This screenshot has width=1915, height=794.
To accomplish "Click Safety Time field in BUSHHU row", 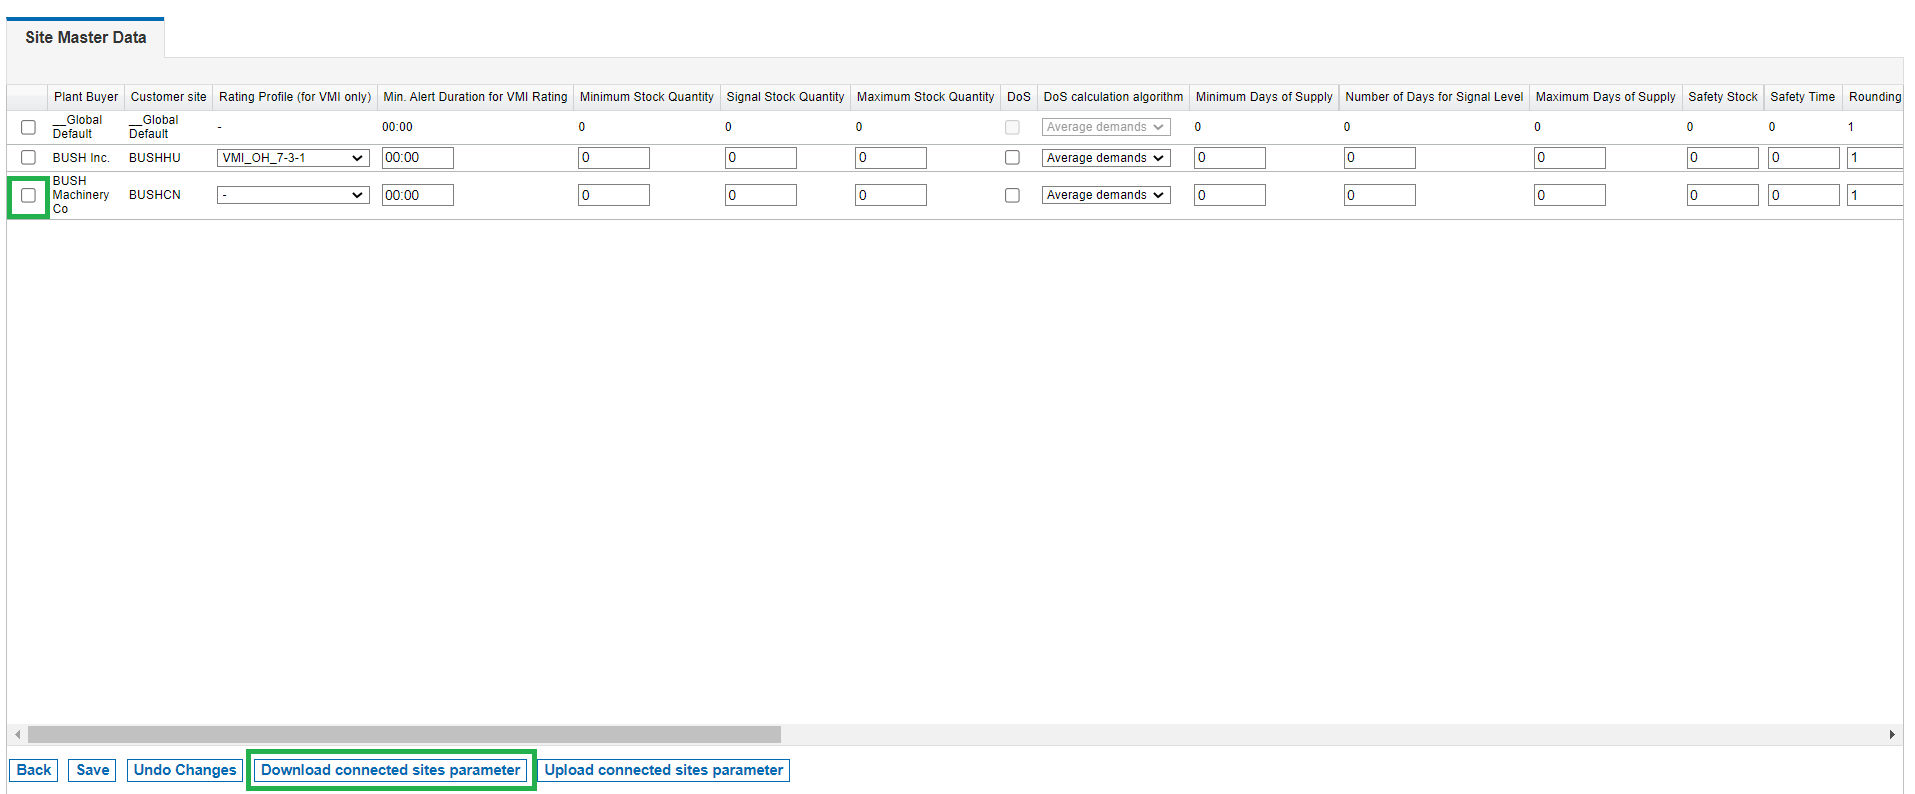I will pyautogui.click(x=1804, y=158).
